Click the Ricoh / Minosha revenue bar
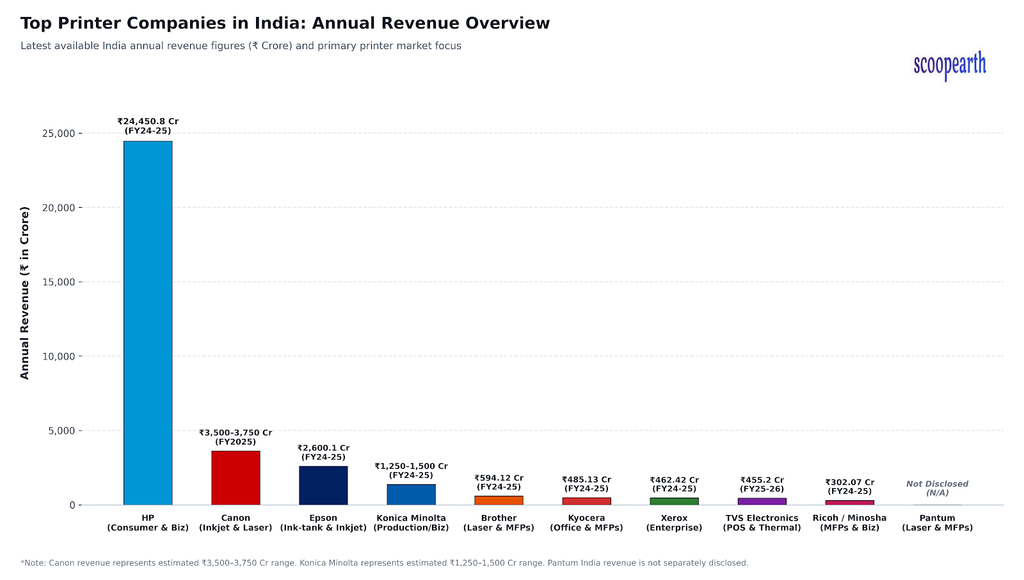 [x=850, y=502]
